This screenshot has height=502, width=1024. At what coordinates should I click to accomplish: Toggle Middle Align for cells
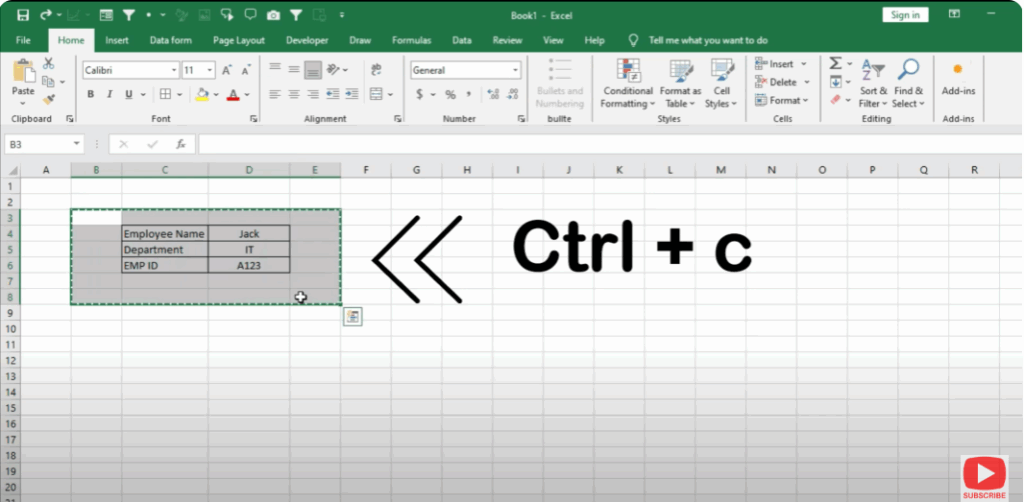point(294,69)
